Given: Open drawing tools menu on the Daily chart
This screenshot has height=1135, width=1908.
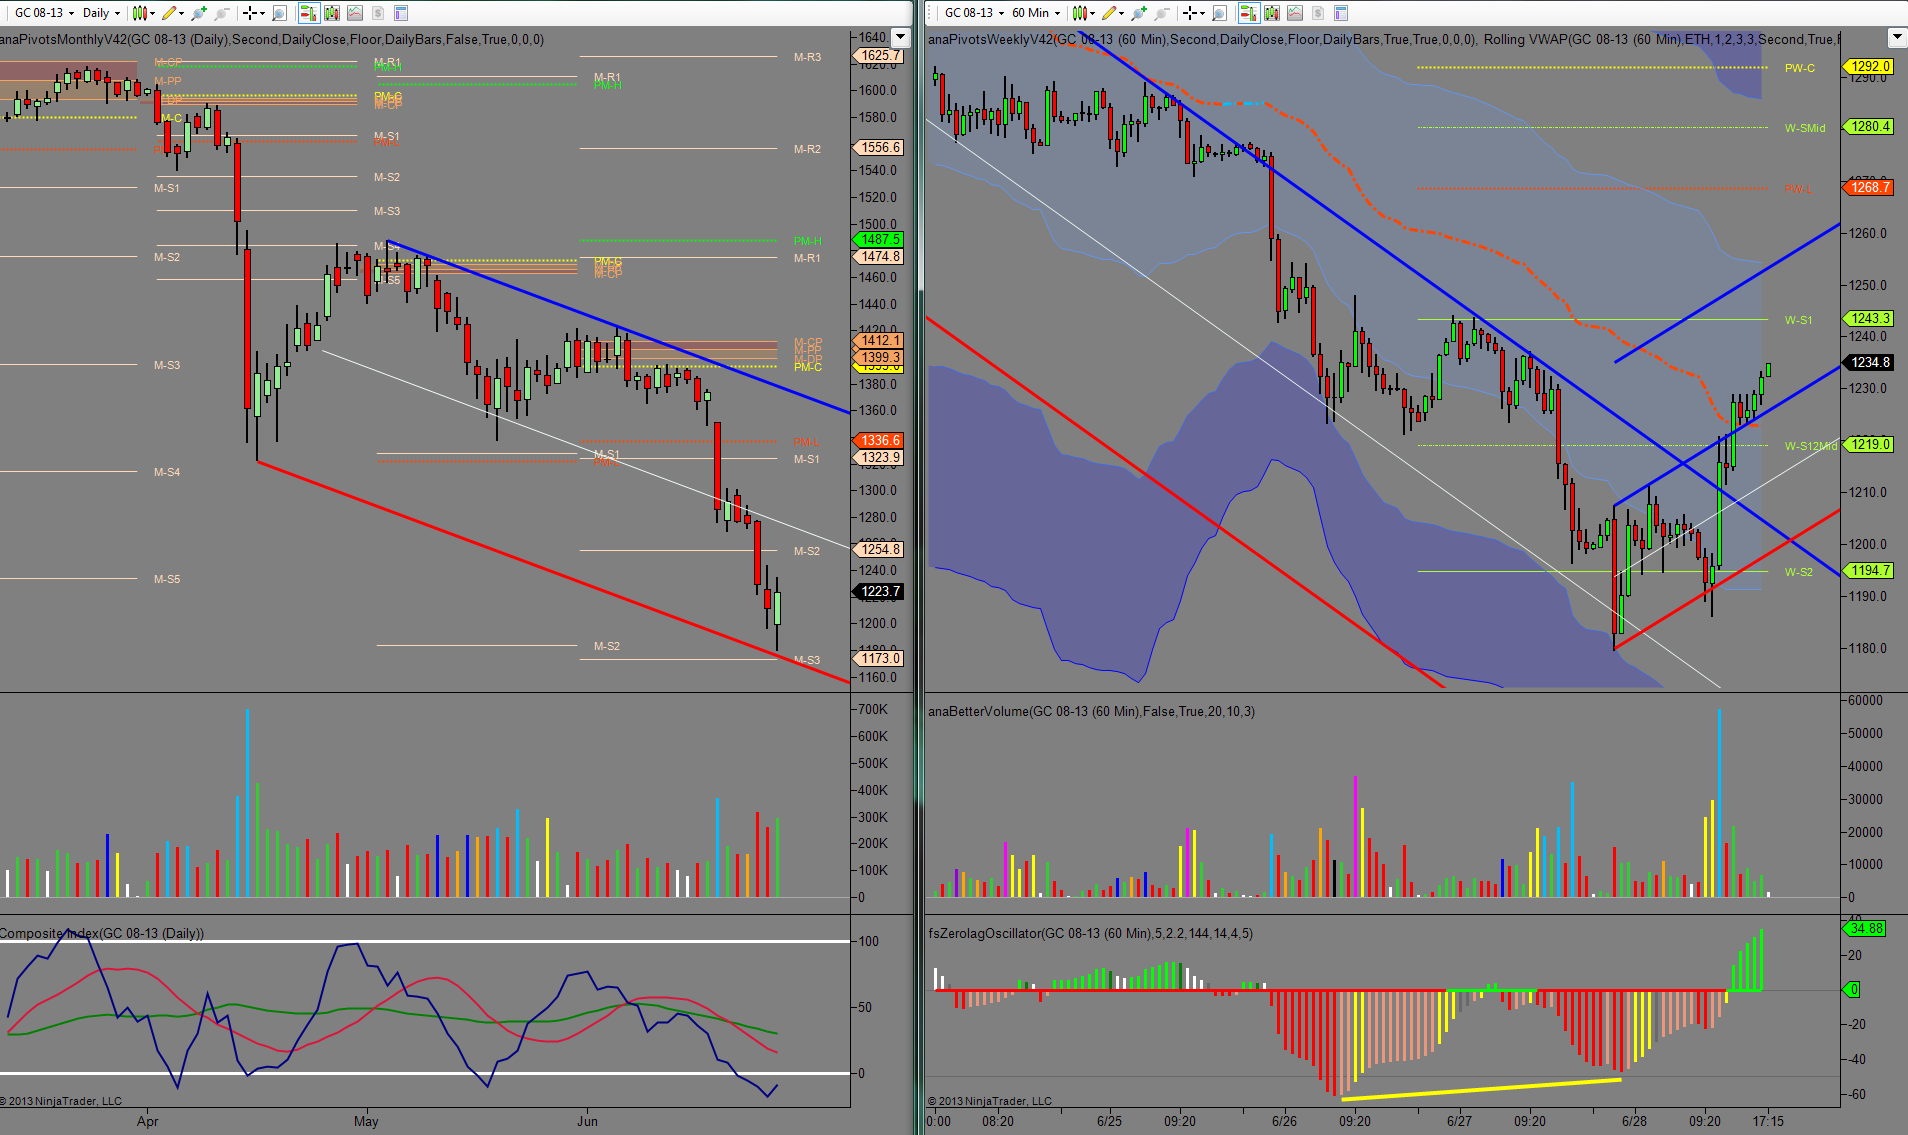Looking at the screenshot, I should point(172,13).
